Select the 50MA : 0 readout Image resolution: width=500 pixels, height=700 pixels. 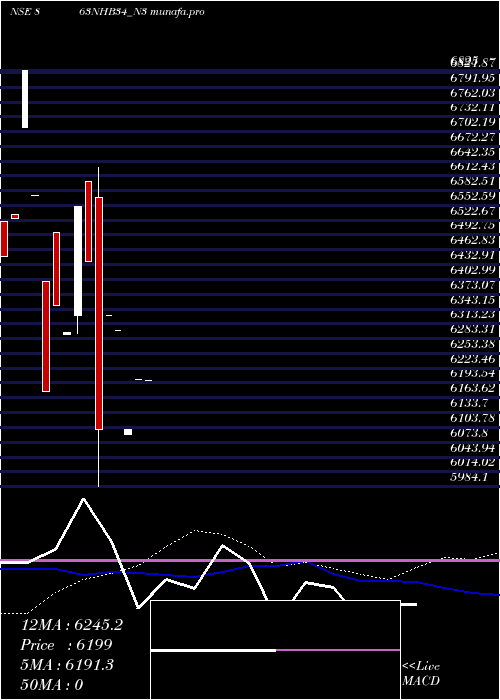pyautogui.click(x=52, y=685)
